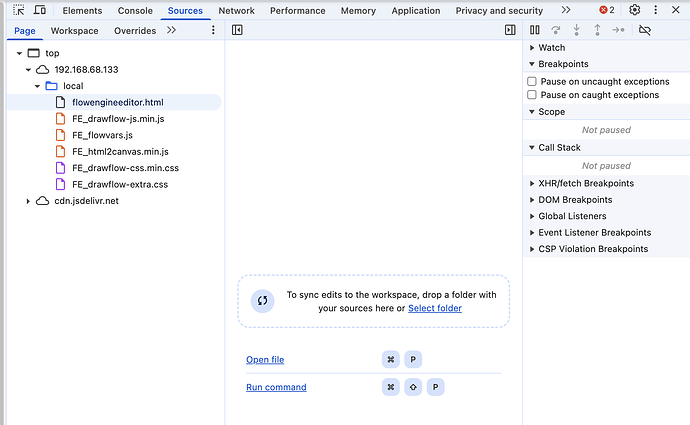Click the flowengineeditor.html document icon
Screen dimensions: 690x425
coord(60,103)
